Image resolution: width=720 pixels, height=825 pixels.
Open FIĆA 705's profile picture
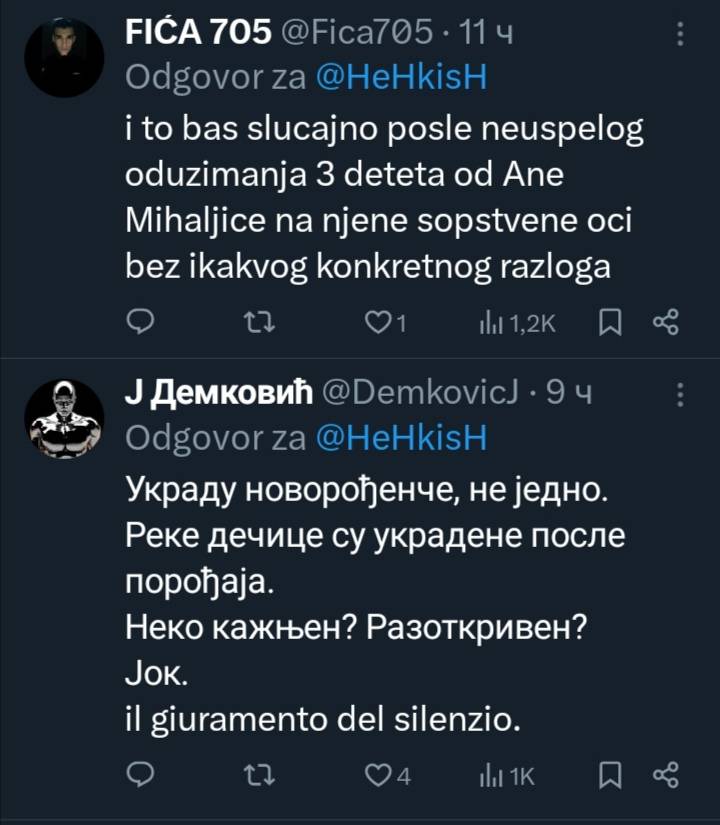(64, 57)
